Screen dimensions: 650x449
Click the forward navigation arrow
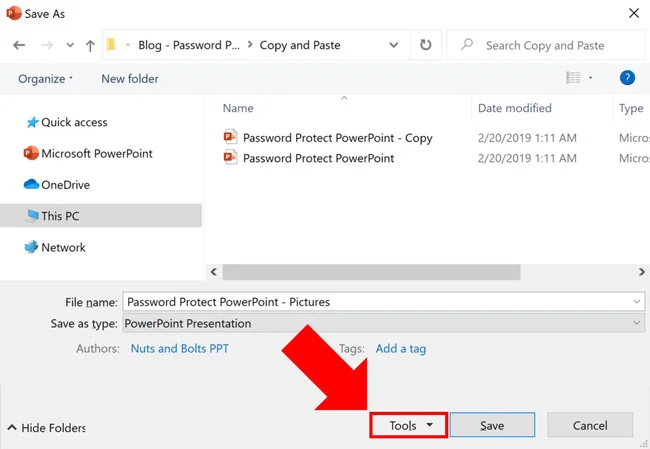[47, 45]
